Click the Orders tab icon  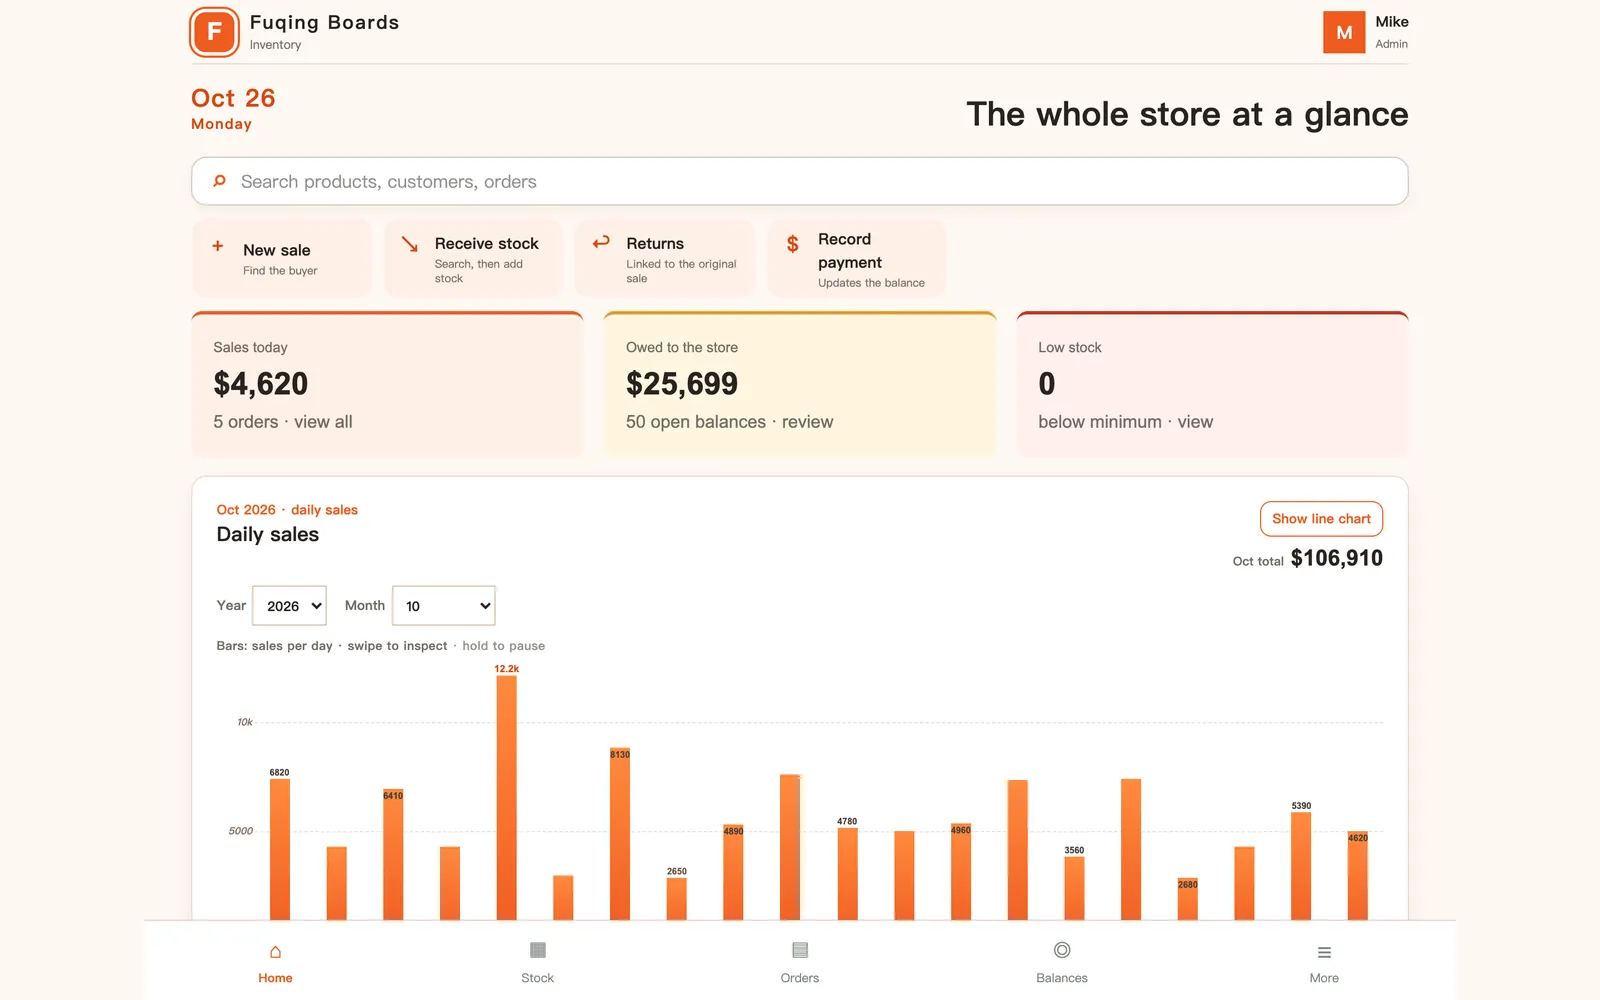pyautogui.click(x=800, y=950)
